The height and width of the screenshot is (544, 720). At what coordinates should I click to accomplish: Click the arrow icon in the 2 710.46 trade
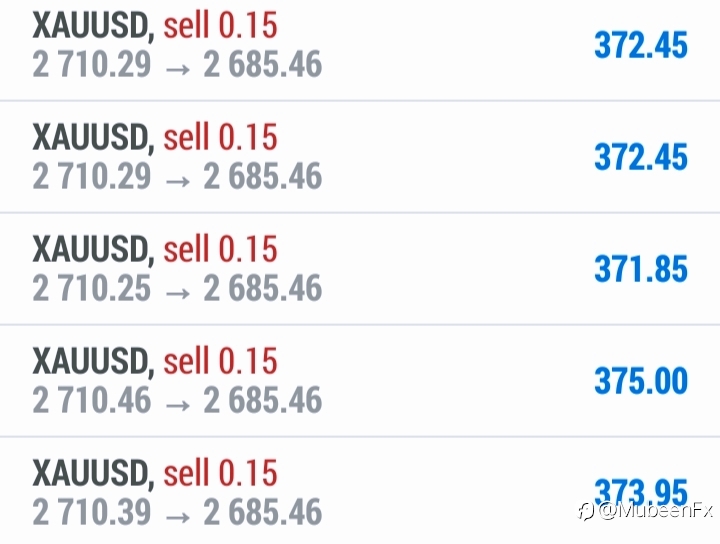pyautogui.click(x=177, y=405)
